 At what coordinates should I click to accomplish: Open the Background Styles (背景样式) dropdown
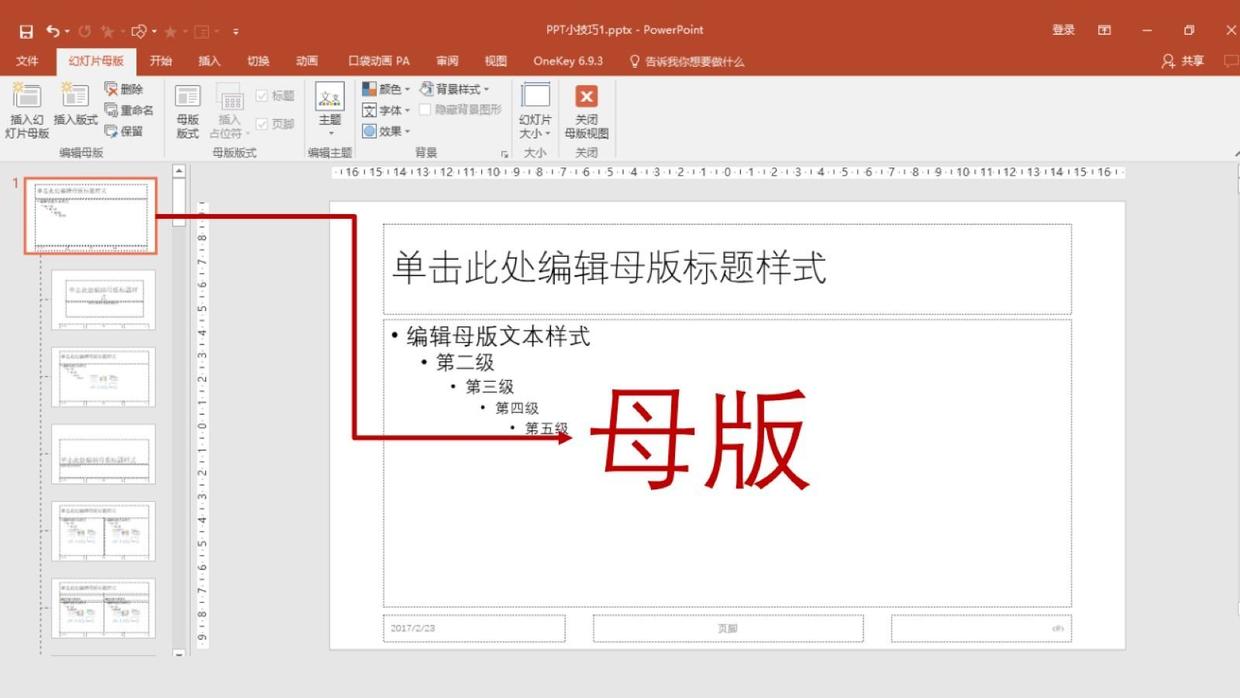455,89
